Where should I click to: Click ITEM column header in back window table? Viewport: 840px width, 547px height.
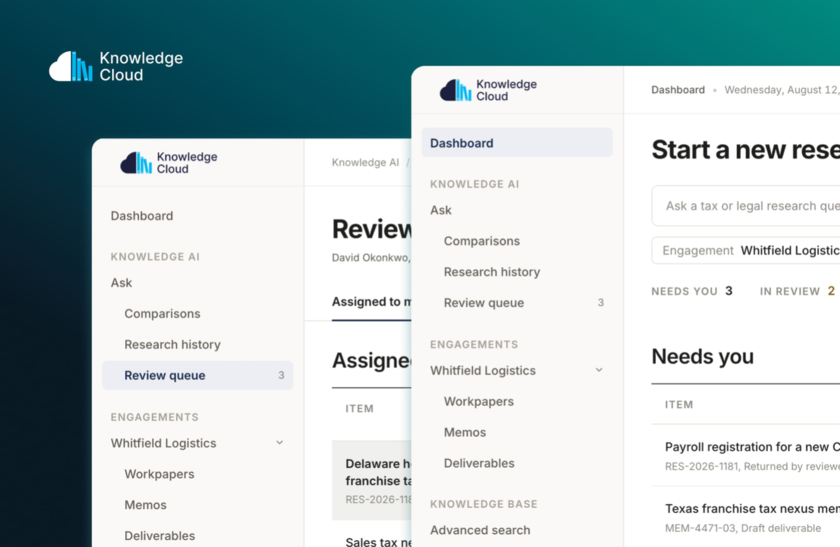[359, 409]
